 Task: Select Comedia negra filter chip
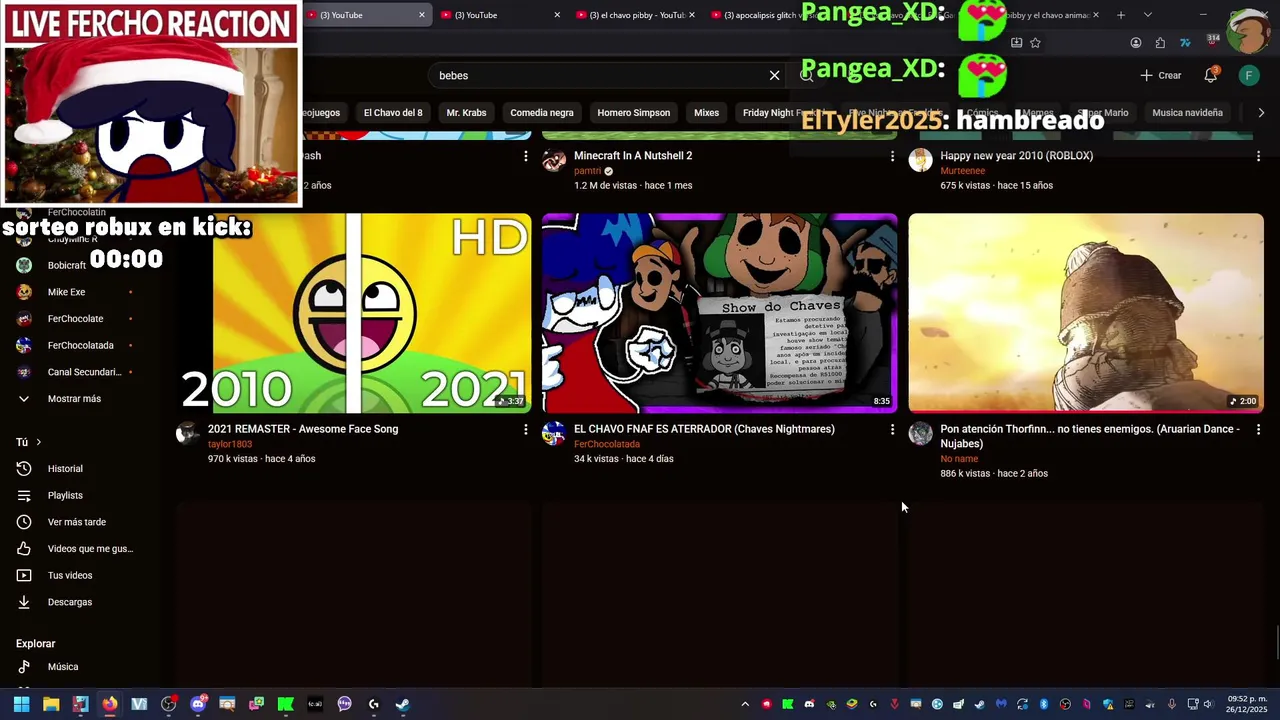542,113
